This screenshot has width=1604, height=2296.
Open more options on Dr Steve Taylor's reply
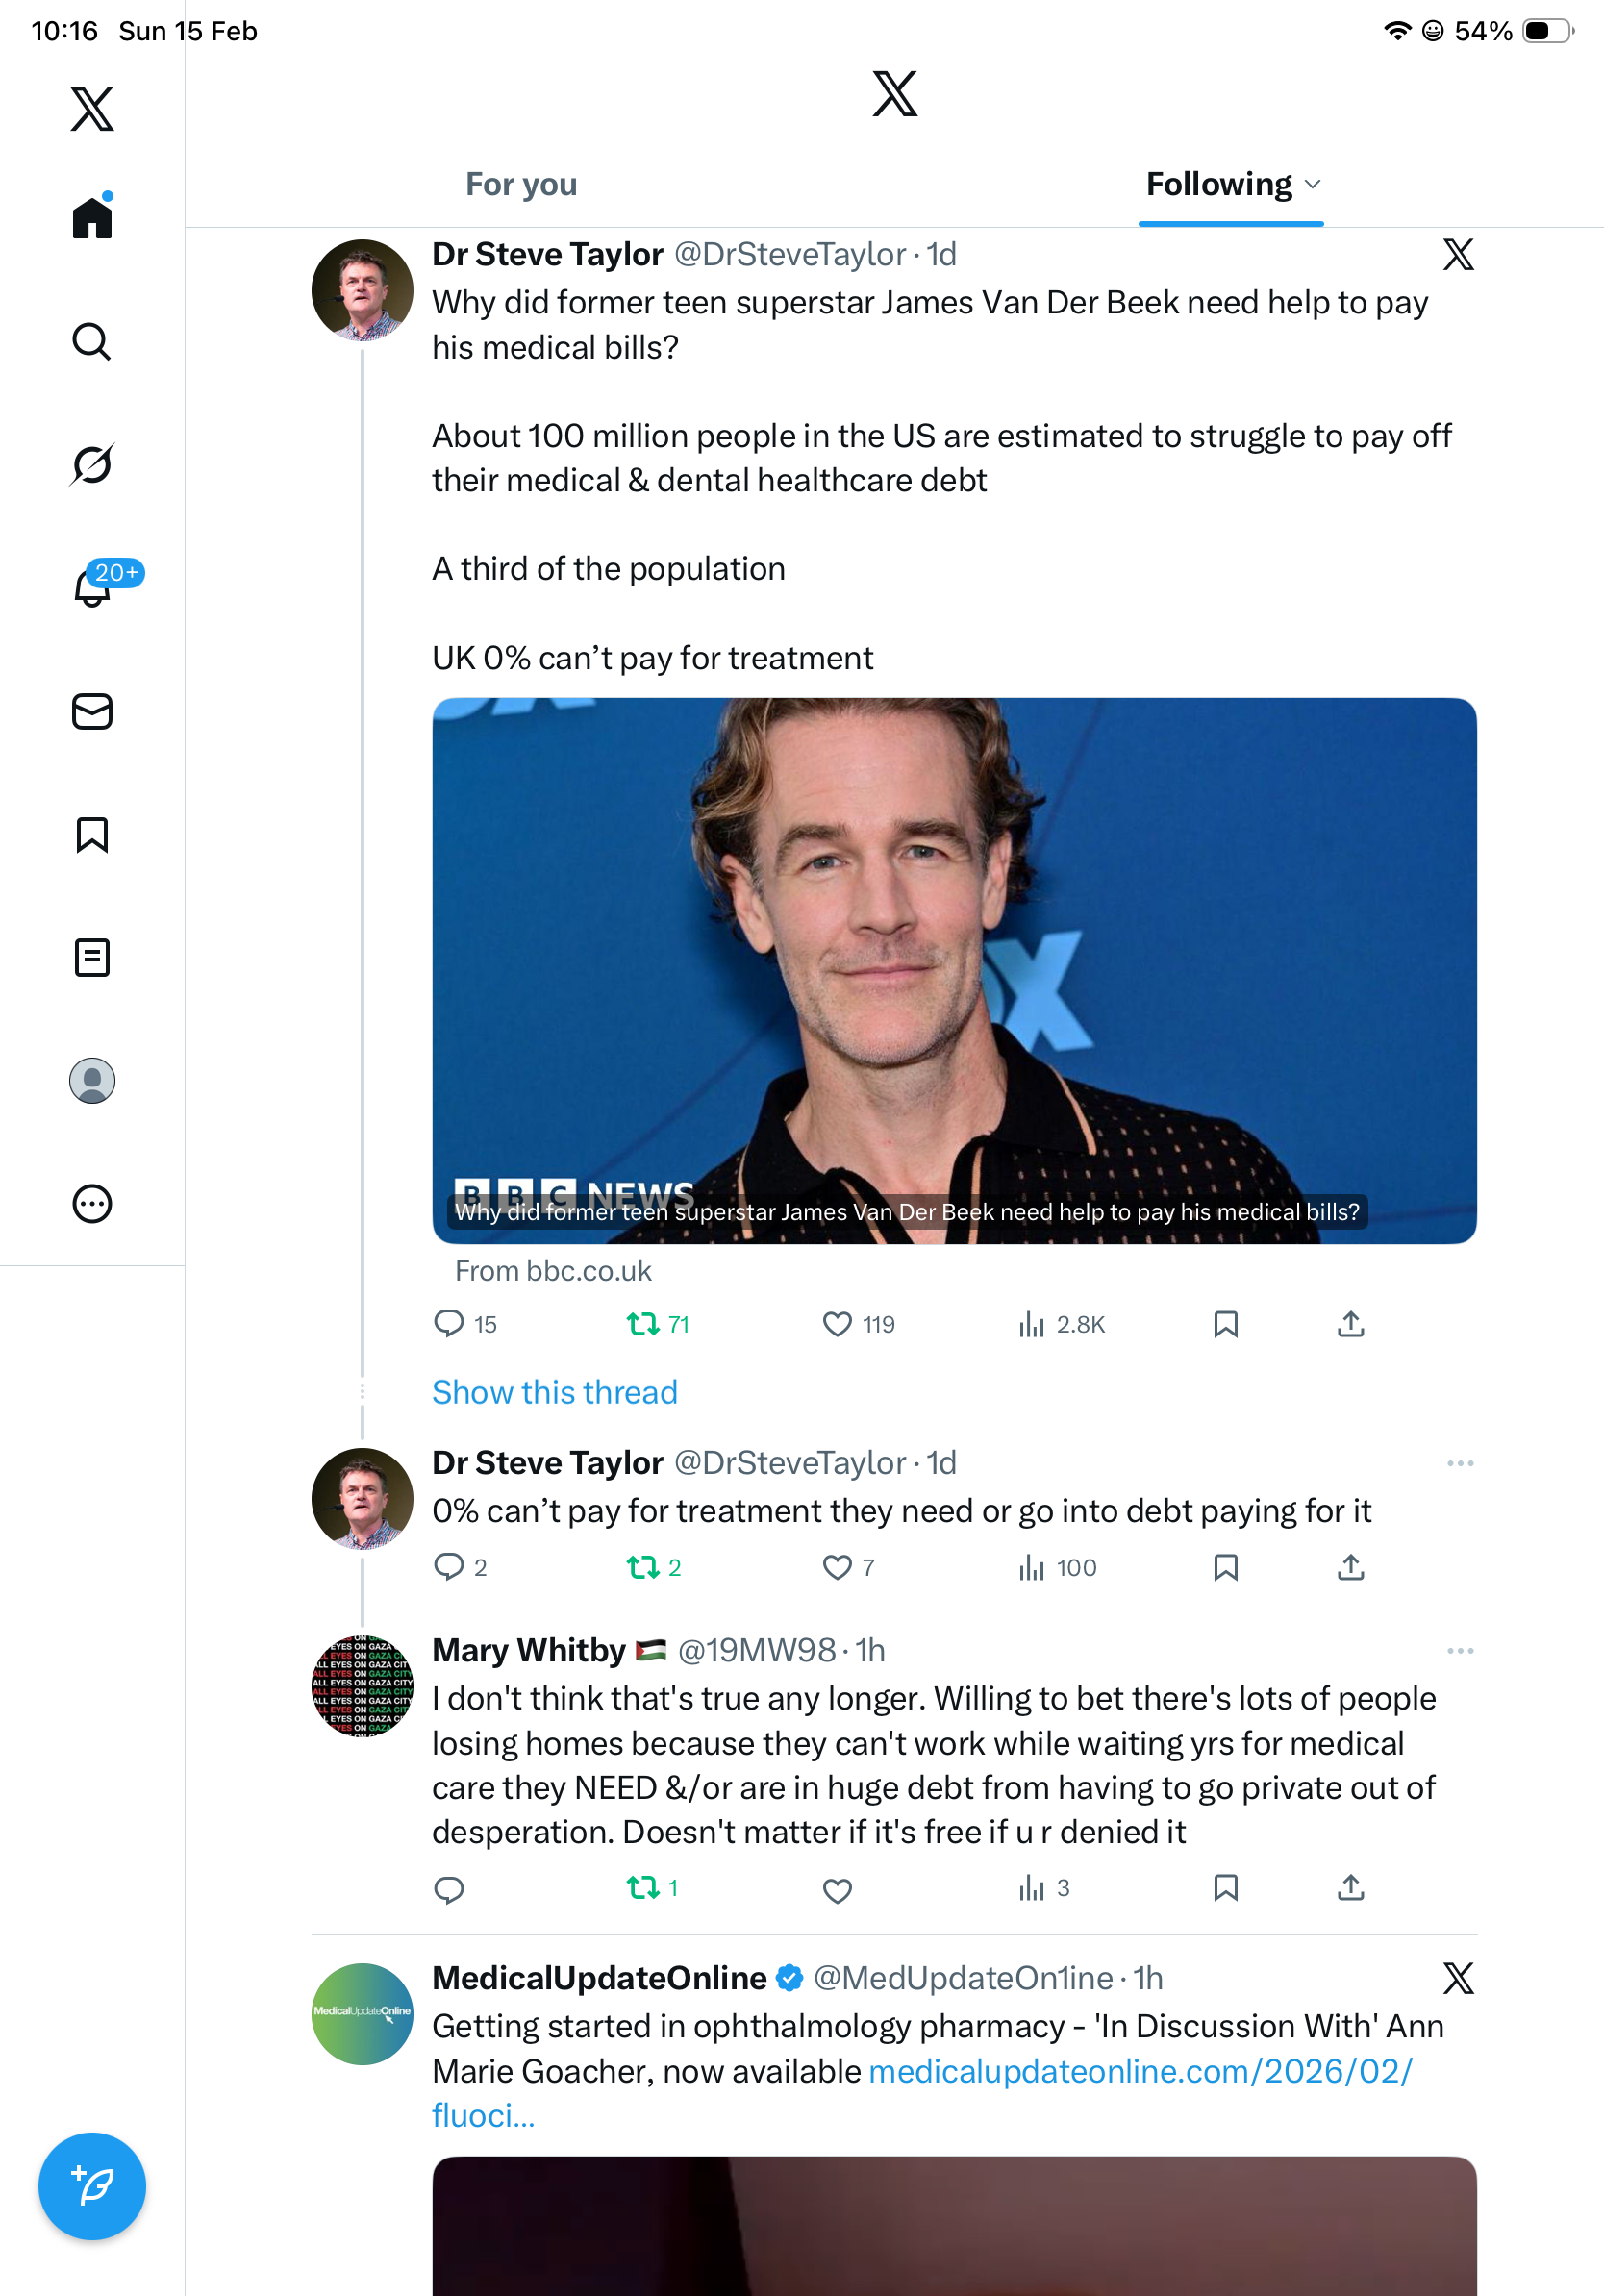[x=1459, y=1463]
